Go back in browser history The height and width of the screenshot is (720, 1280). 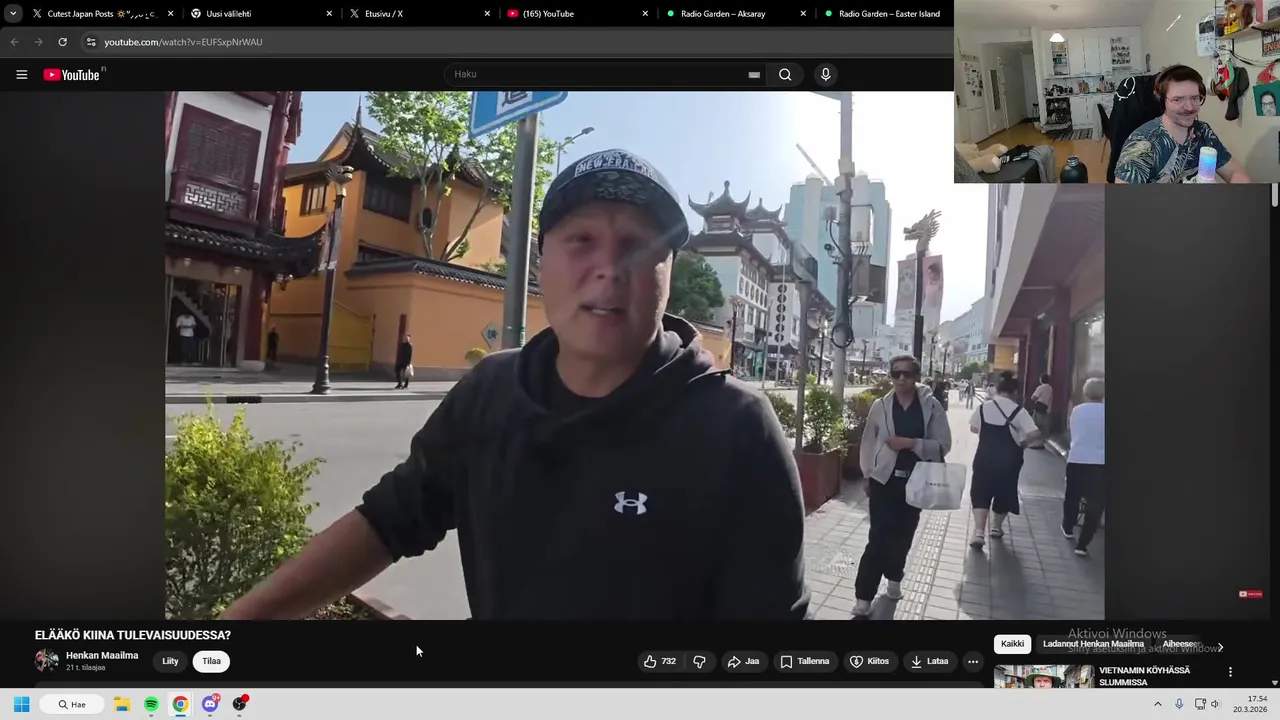14,42
